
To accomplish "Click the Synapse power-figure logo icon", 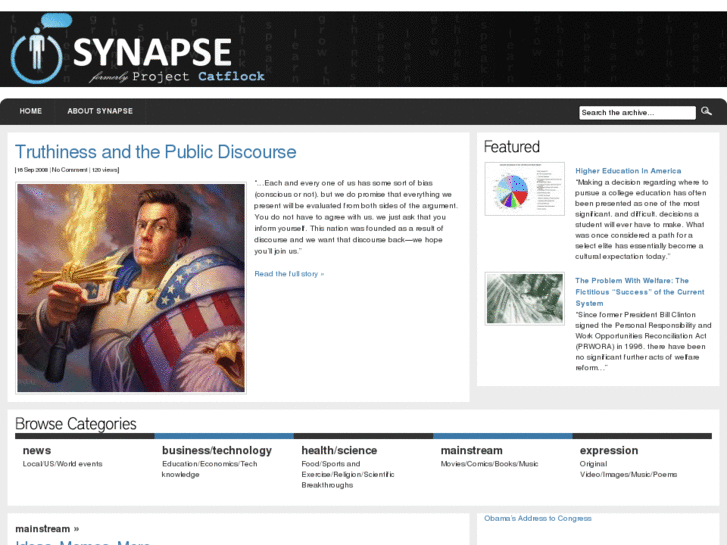I will tap(37, 51).
